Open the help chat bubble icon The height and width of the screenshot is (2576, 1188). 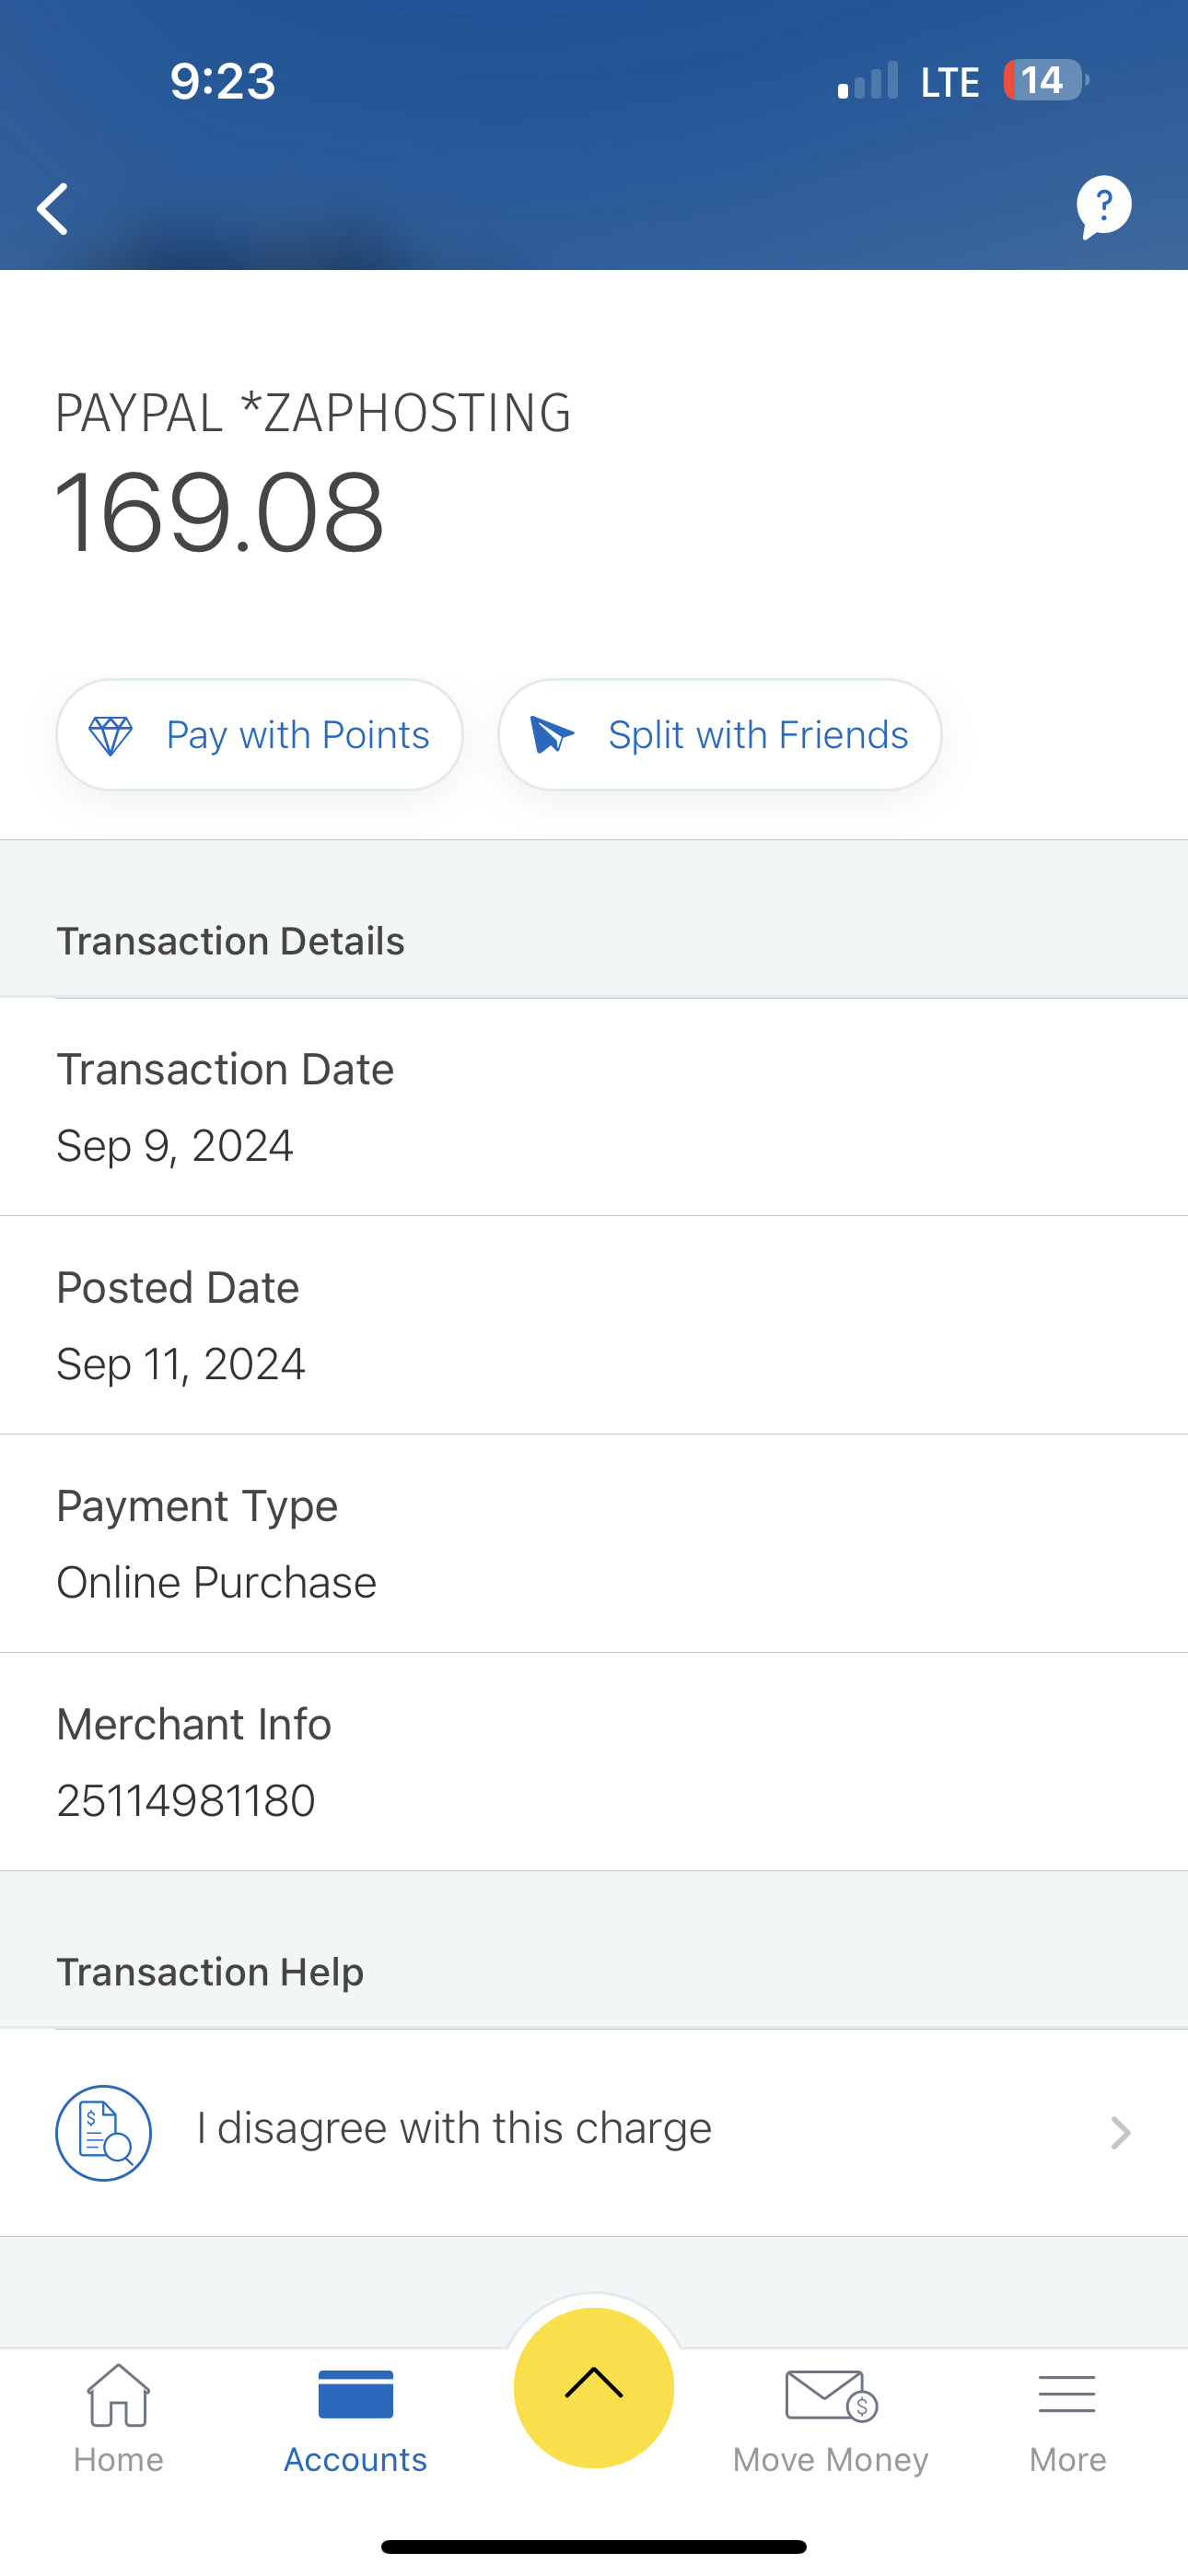coord(1103,207)
